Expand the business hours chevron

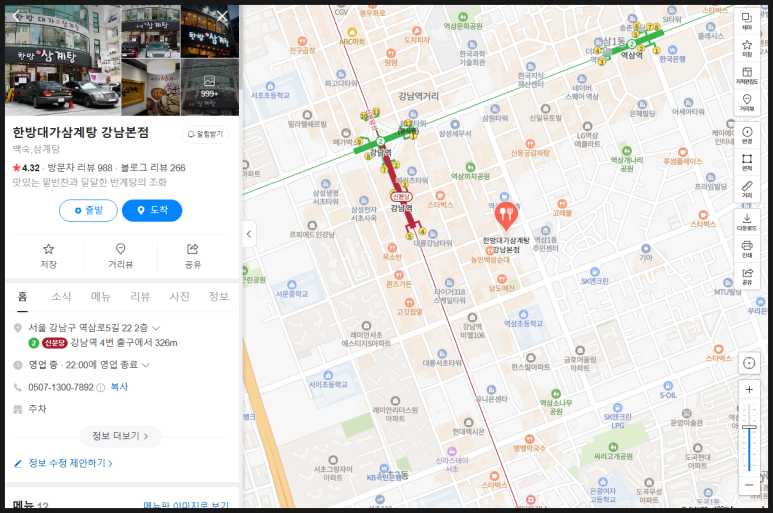[x=145, y=365]
